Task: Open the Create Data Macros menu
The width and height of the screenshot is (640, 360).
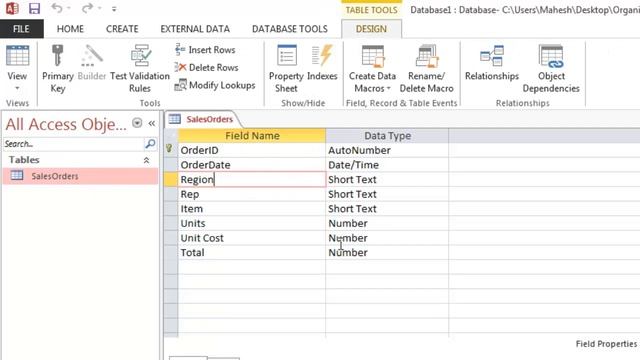Action: pyautogui.click(x=372, y=69)
